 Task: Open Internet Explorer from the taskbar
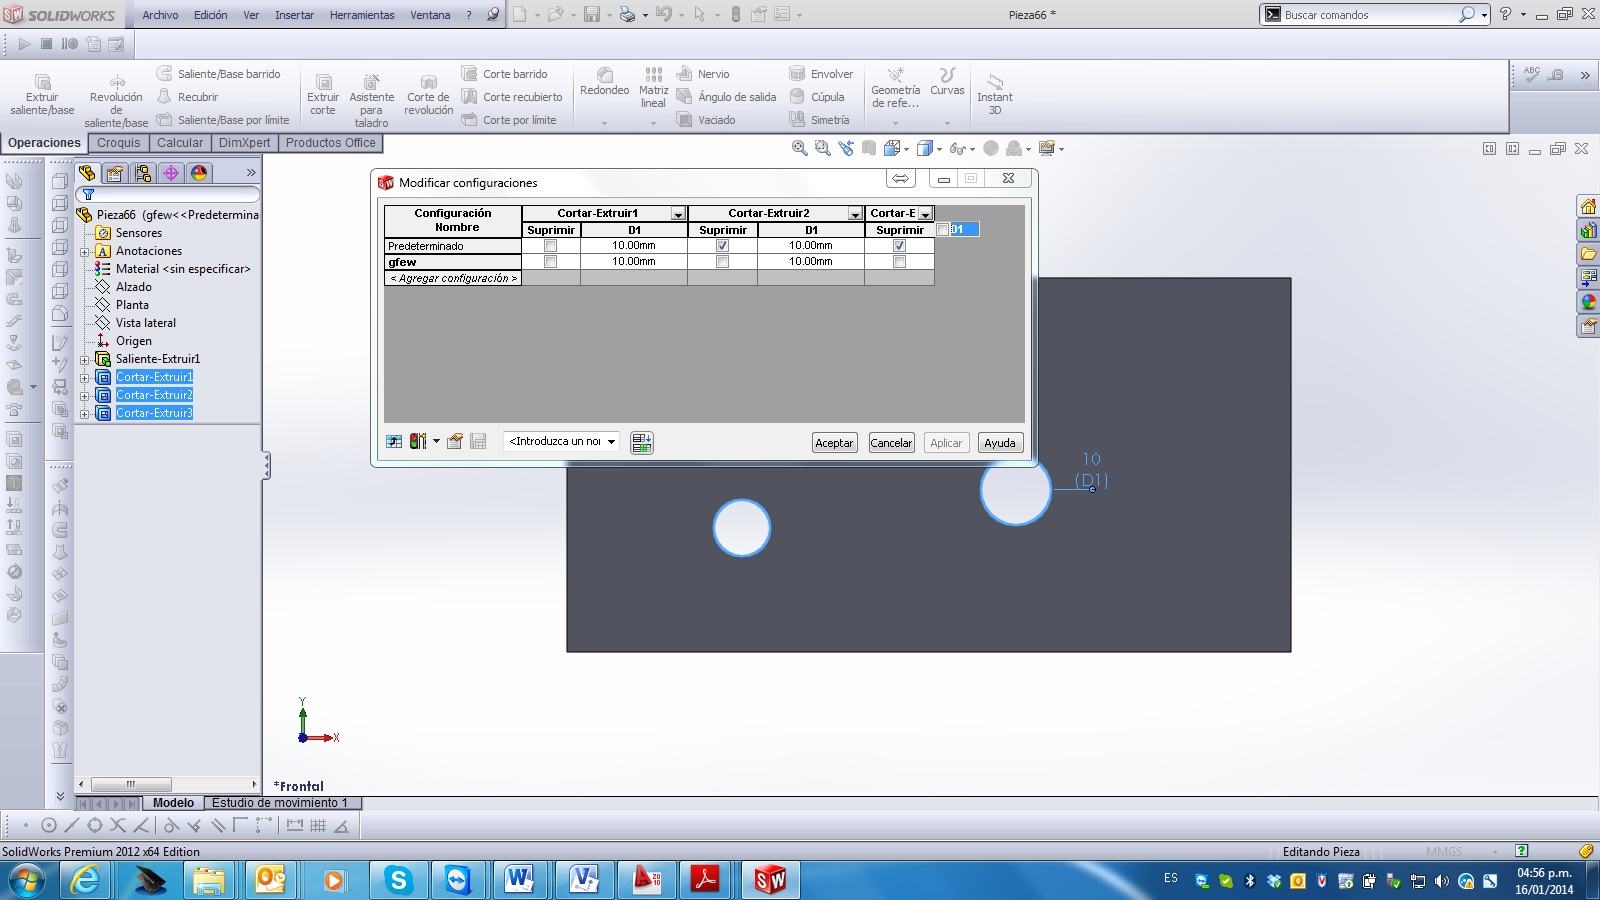coord(87,880)
